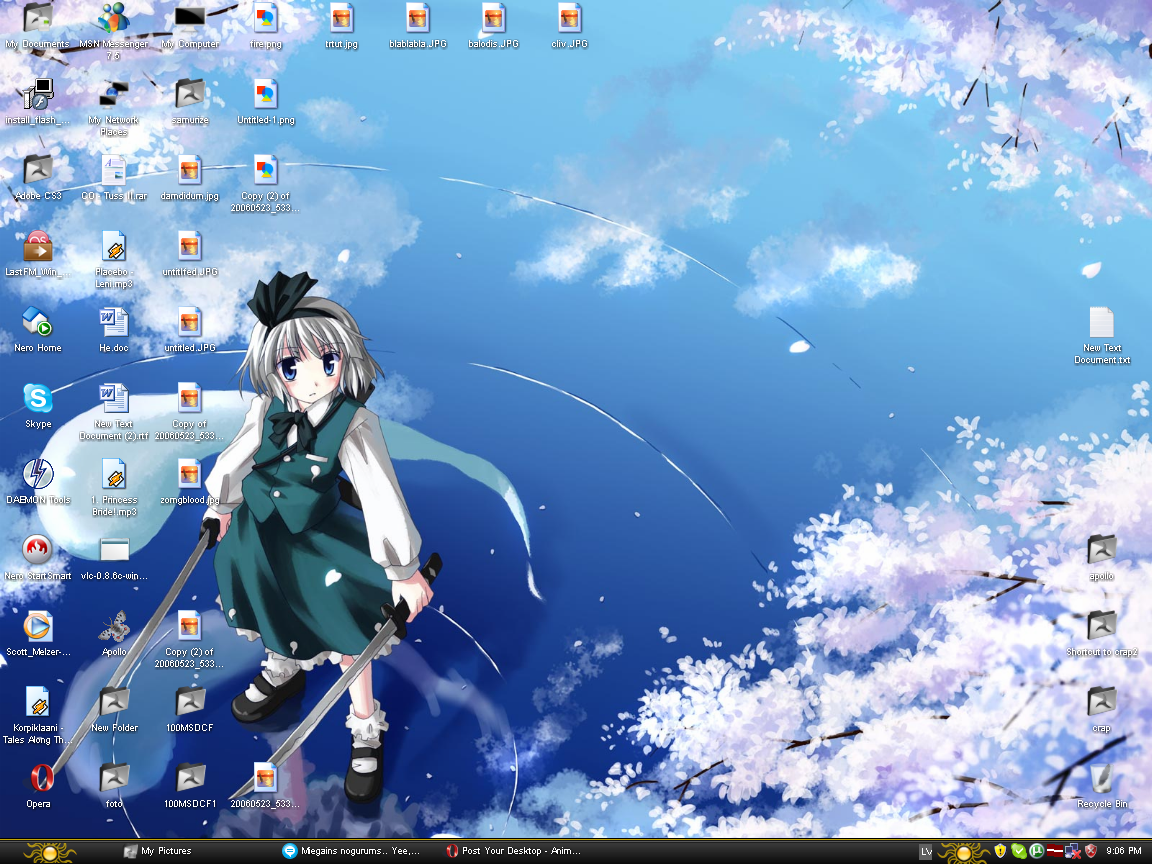Viewport: 1152px width, 864px height.
Task: Launch the Nero StartSmart shortcut
Action: (37, 557)
